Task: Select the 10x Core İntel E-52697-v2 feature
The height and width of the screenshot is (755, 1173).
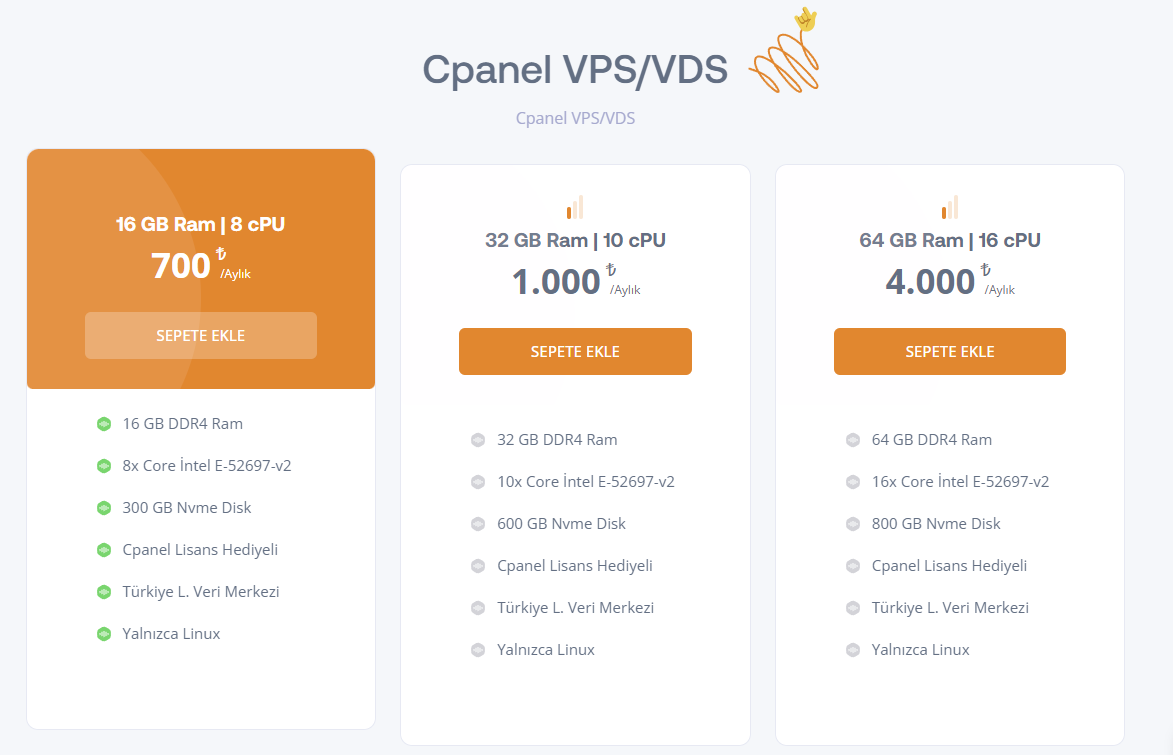Action: (x=586, y=482)
